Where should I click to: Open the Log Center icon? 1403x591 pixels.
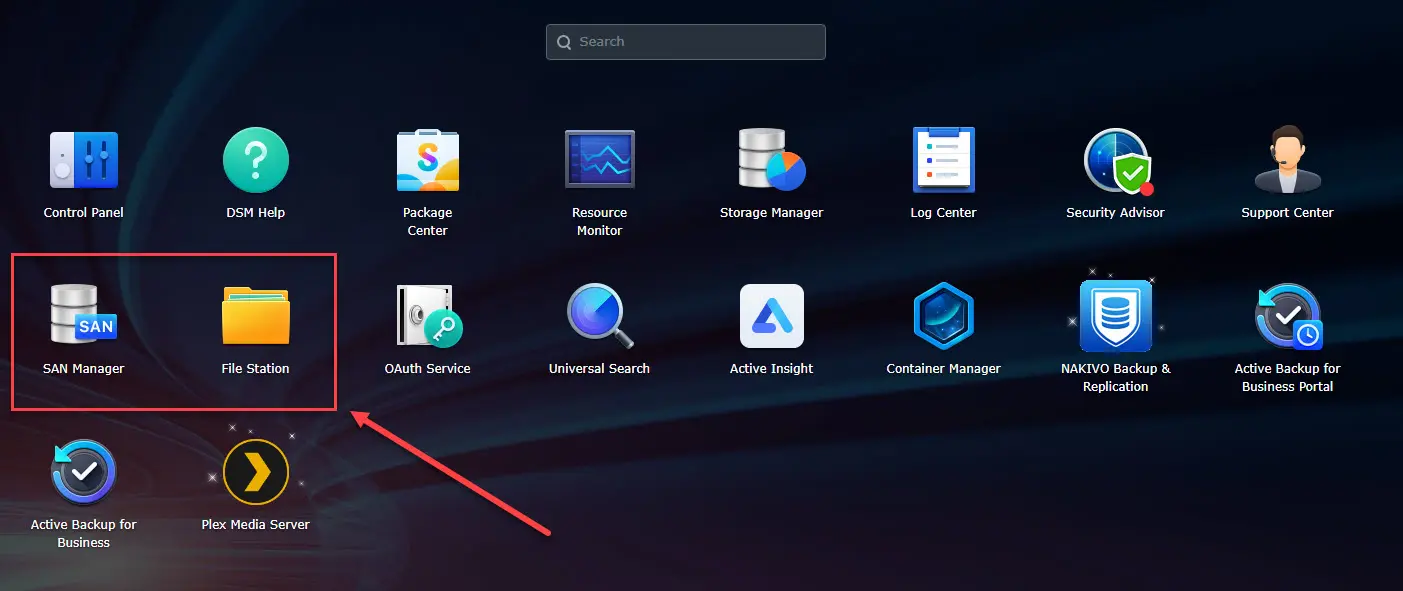click(944, 160)
